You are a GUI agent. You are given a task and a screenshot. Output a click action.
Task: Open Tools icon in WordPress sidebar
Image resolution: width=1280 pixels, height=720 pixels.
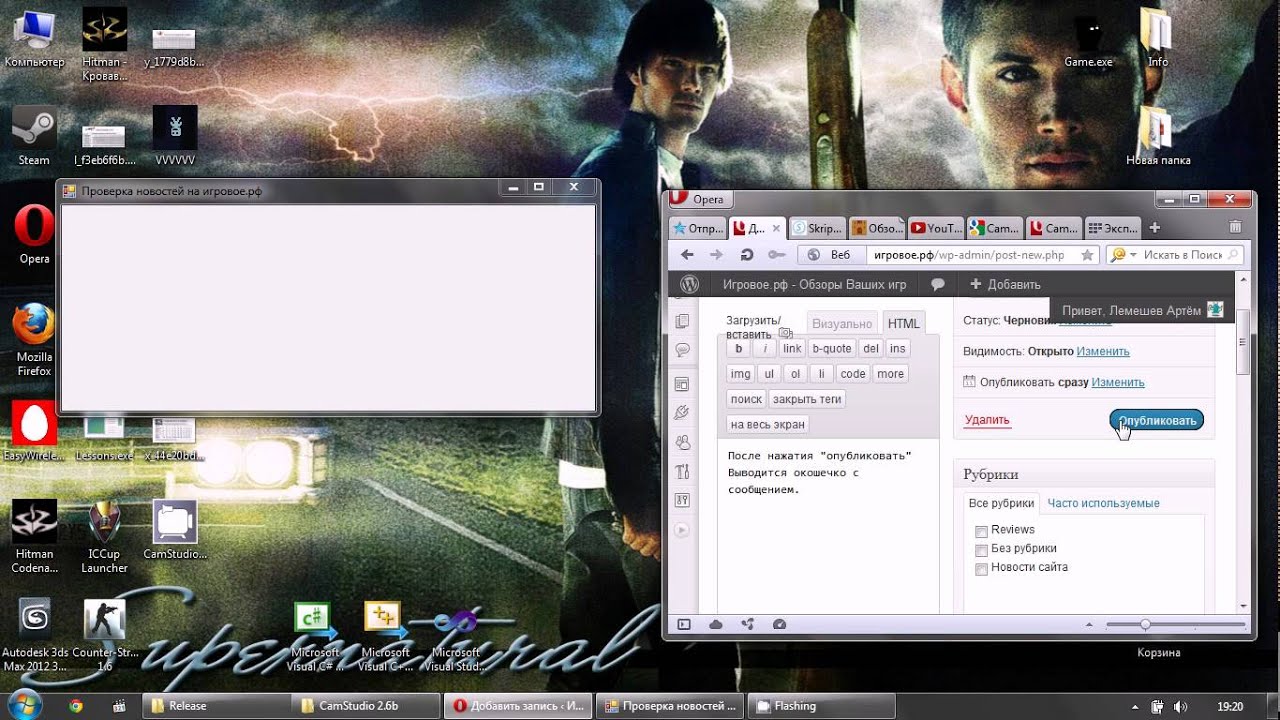tap(683, 471)
